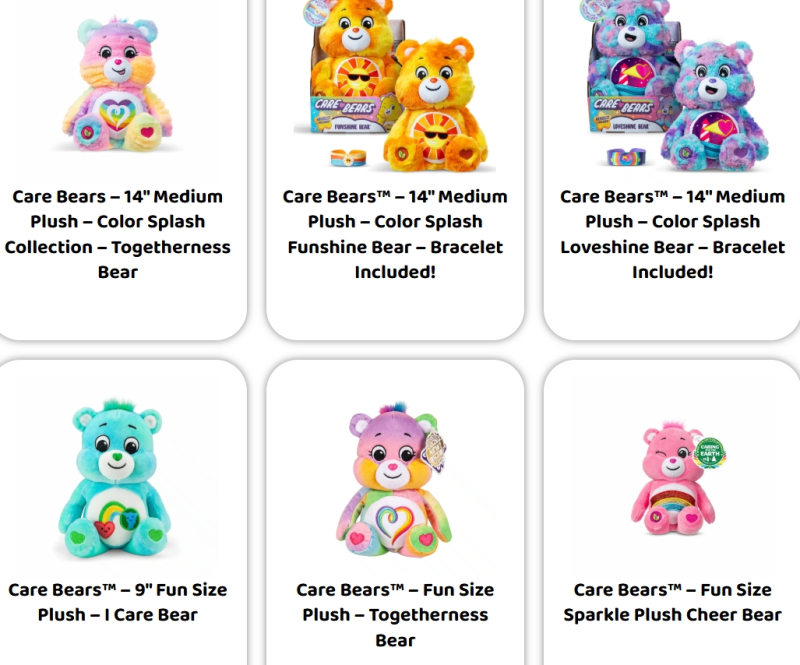The width and height of the screenshot is (800, 665).
Task: Open Fun Size Sparkle Plush Cheer Bear title
Action: (x=672, y=602)
